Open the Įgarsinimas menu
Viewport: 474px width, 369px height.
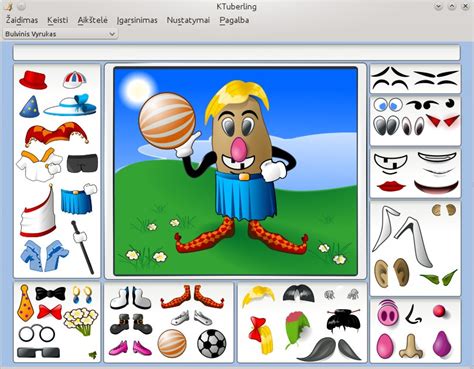coord(137,20)
